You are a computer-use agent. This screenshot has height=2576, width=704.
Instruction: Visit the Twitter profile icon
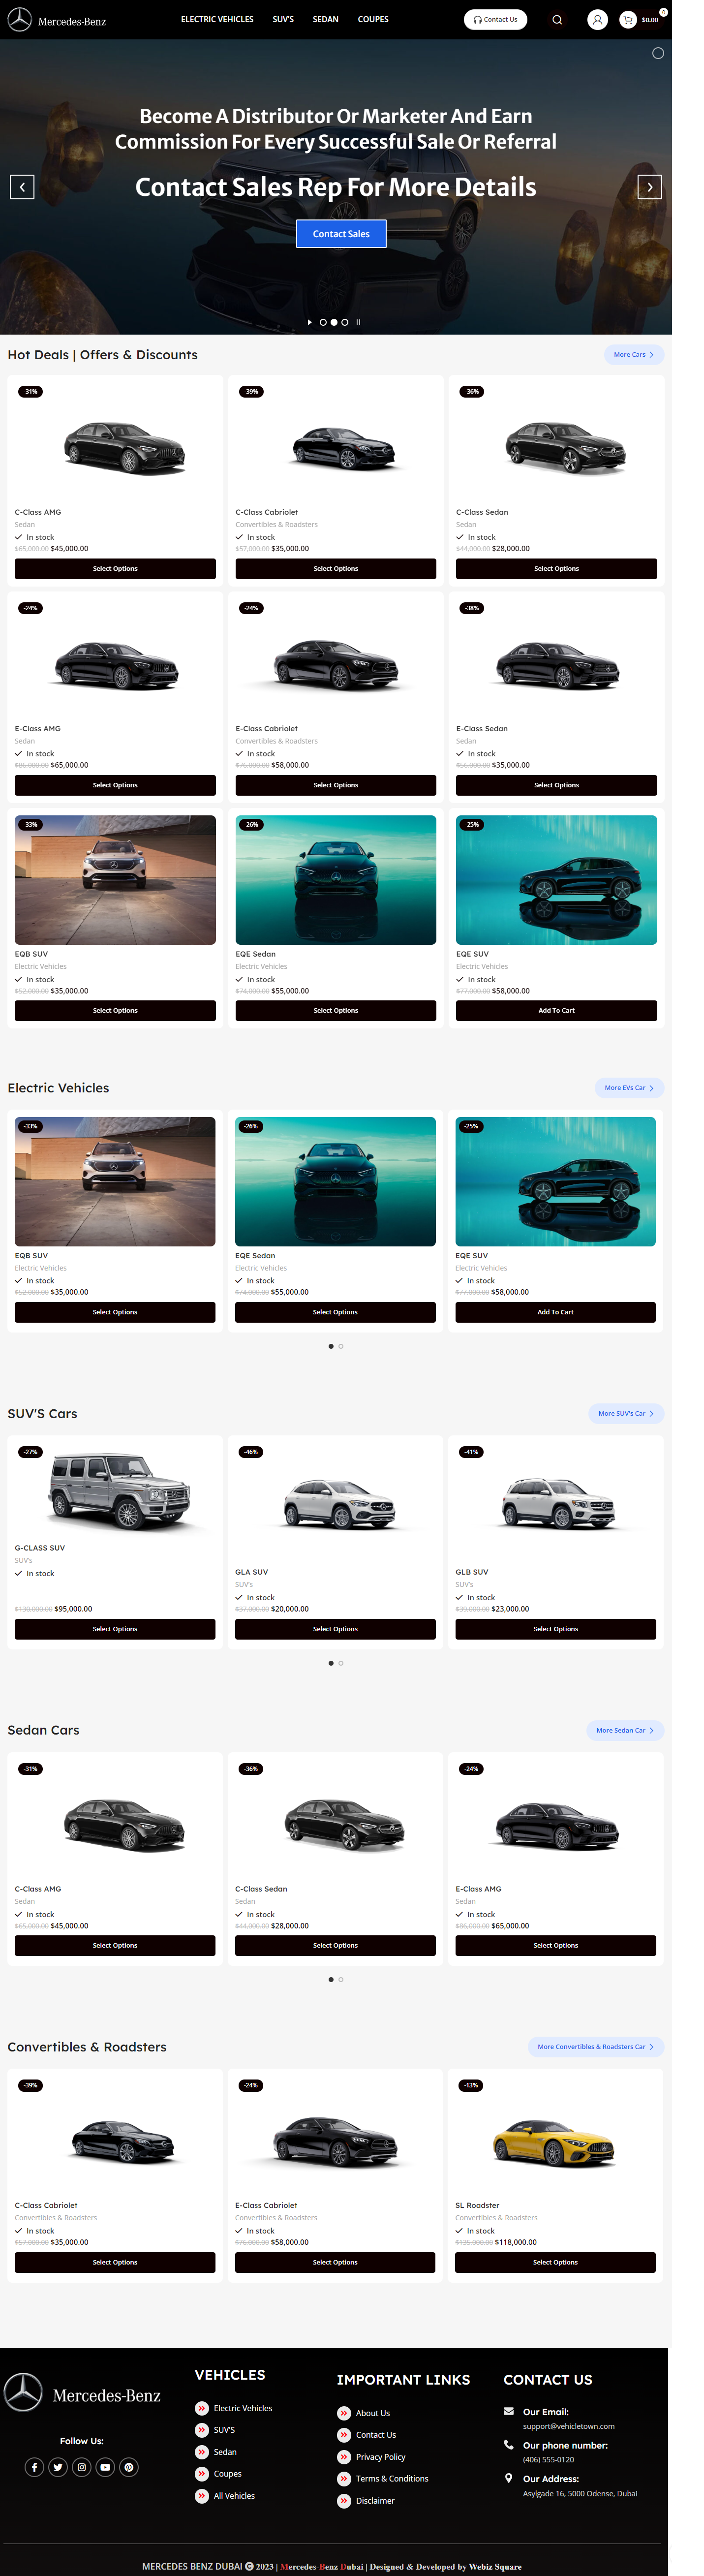coord(58,2467)
